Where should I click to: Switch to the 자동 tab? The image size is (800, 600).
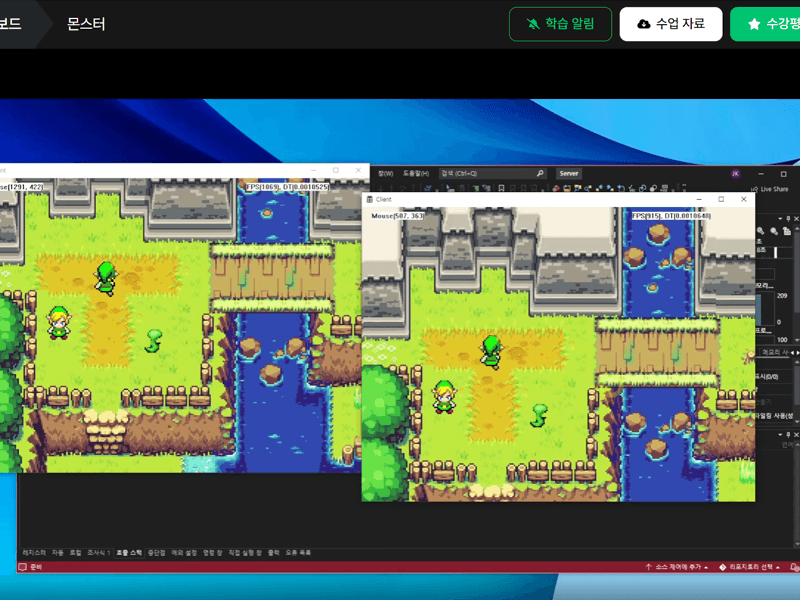point(58,553)
